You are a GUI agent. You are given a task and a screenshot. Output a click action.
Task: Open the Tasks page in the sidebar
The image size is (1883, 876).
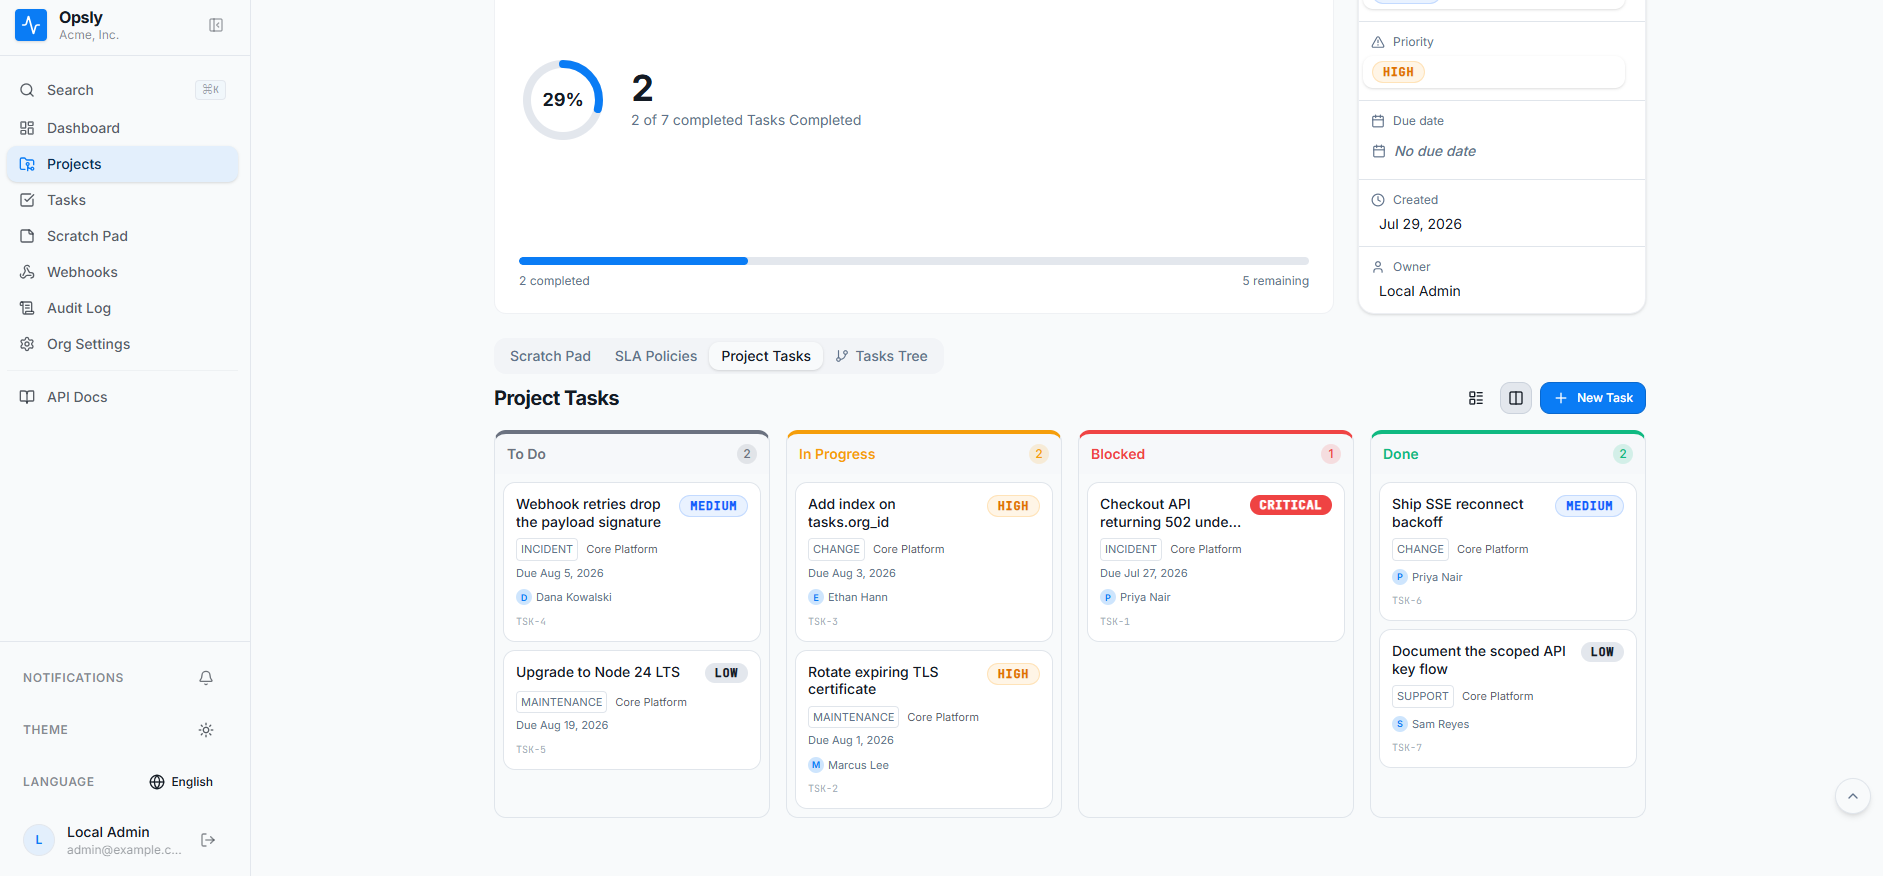click(122, 200)
